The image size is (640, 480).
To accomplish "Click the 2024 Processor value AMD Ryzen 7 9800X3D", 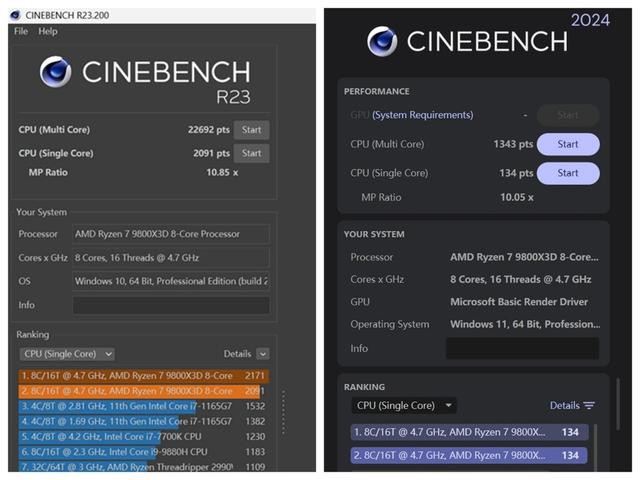I will (x=524, y=257).
